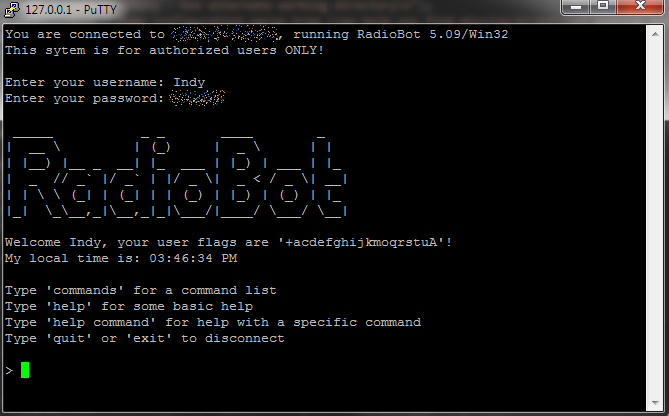The width and height of the screenshot is (669, 416).
Task: Click the quoted word 'quit'
Action: 69,338
